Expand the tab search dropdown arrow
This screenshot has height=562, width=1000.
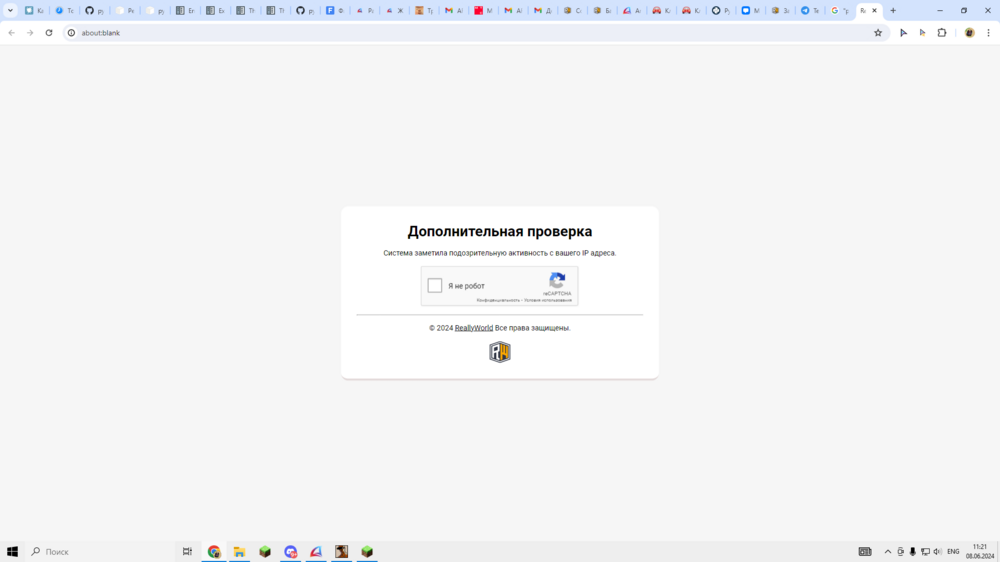coord(10,10)
